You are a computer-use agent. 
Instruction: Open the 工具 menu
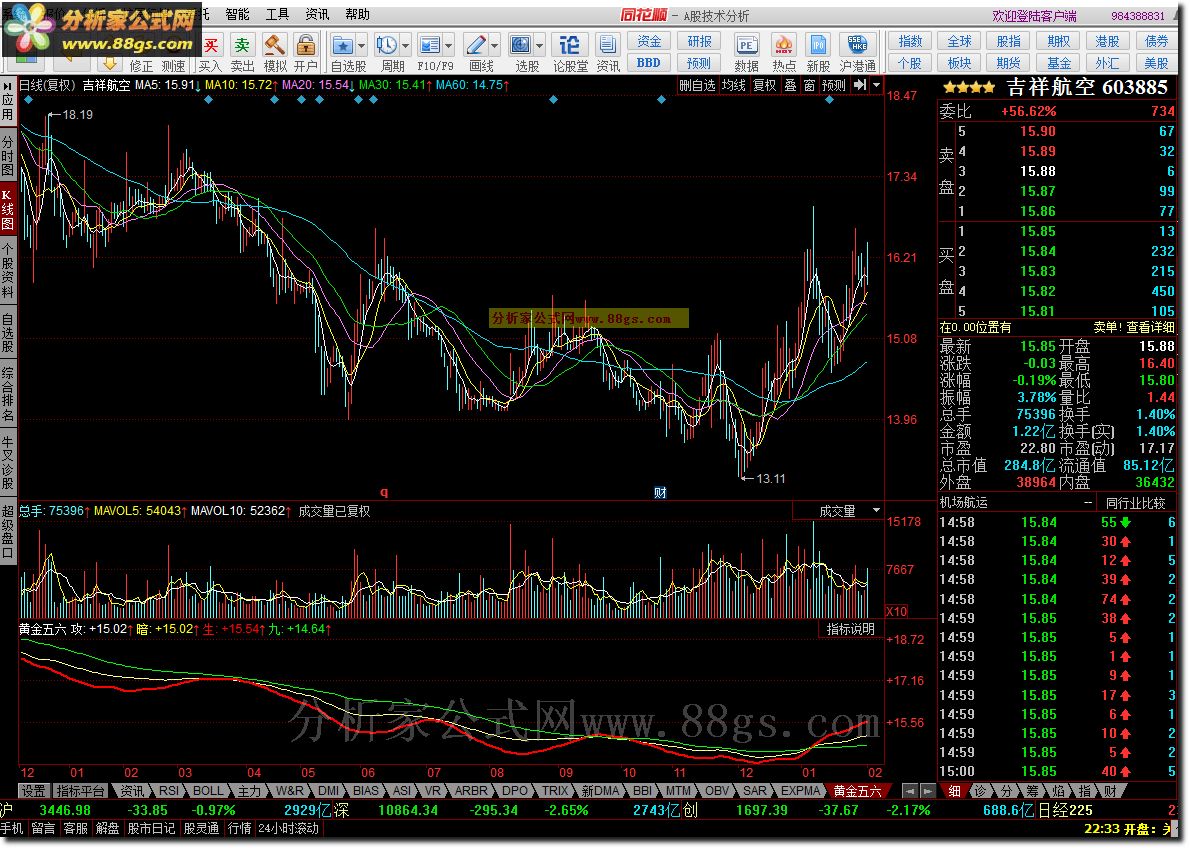click(x=277, y=14)
